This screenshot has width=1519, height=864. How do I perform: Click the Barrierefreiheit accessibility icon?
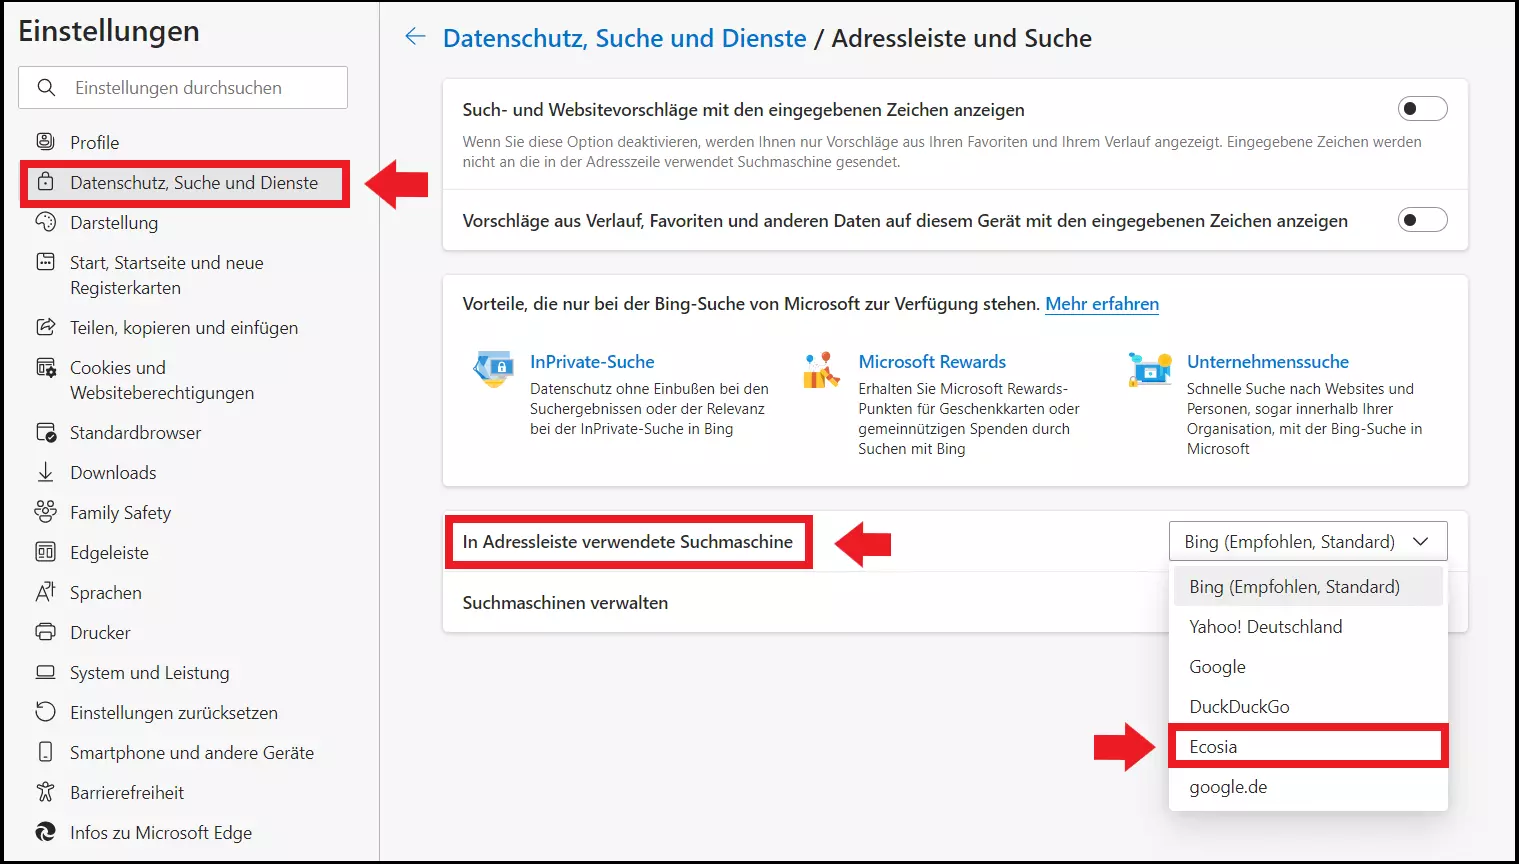[45, 792]
